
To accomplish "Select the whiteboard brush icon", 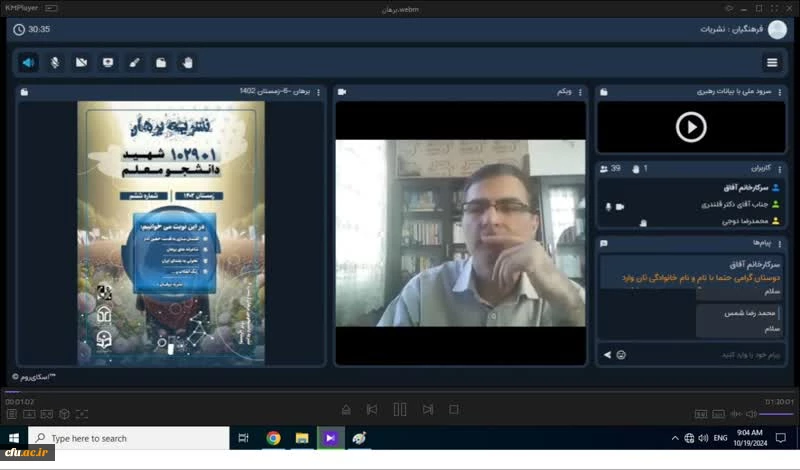I will tap(134, 62).
